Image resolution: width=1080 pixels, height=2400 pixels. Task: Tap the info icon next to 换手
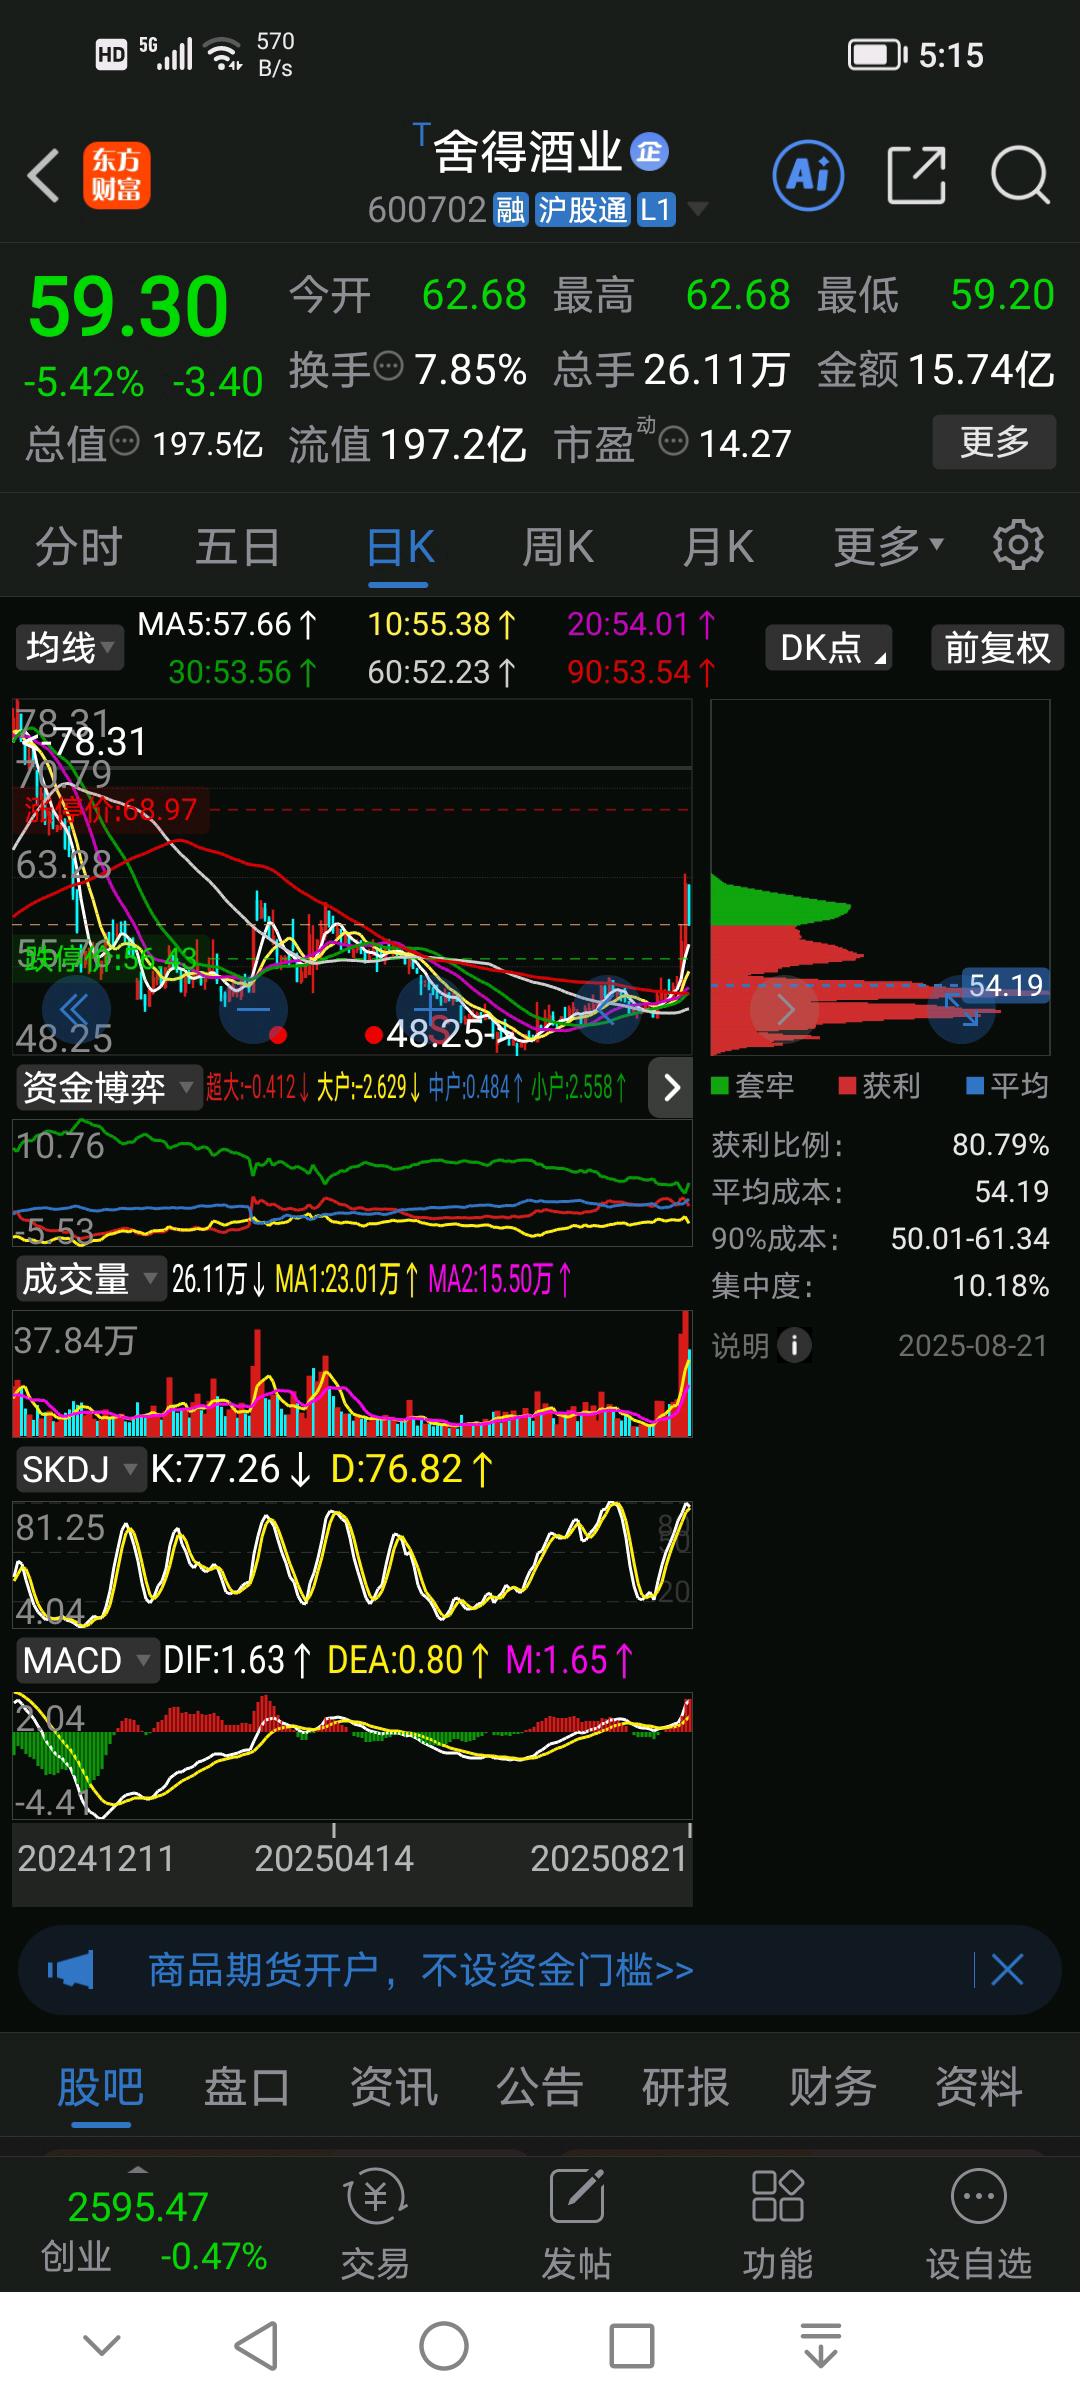pos(388,366)
